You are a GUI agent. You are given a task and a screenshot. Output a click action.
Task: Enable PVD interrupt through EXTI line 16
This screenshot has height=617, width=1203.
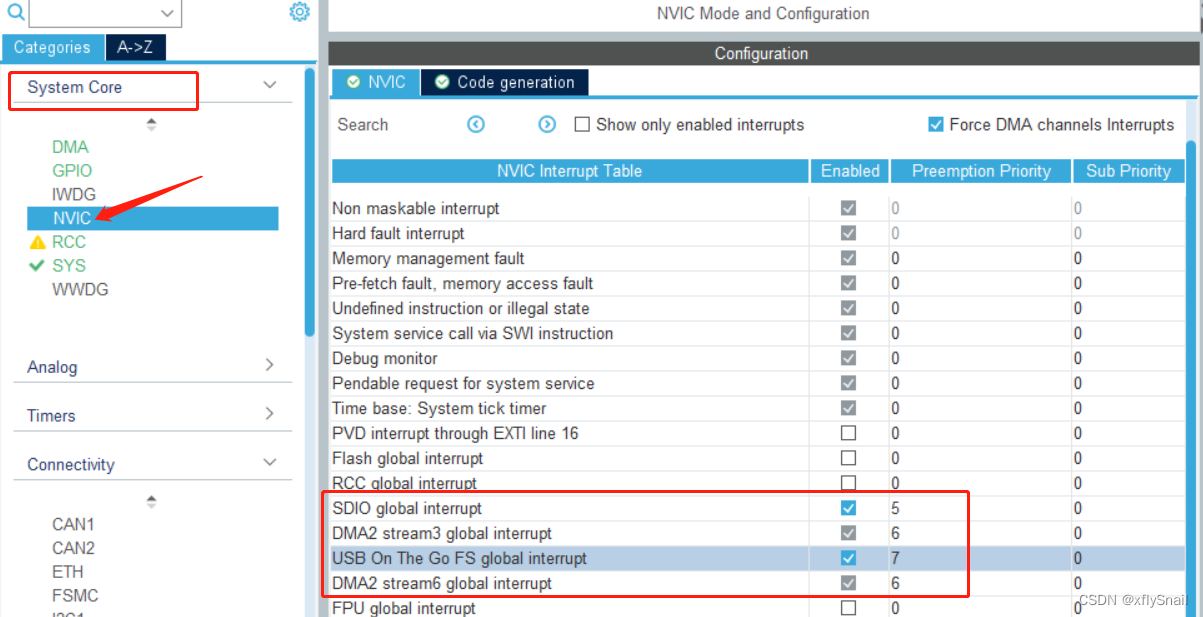pyautogui.click(x=849, y=433)
